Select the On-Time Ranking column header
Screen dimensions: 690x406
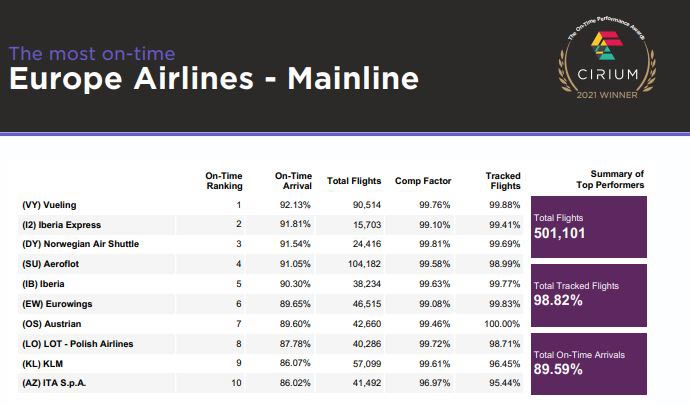(224, 180)
